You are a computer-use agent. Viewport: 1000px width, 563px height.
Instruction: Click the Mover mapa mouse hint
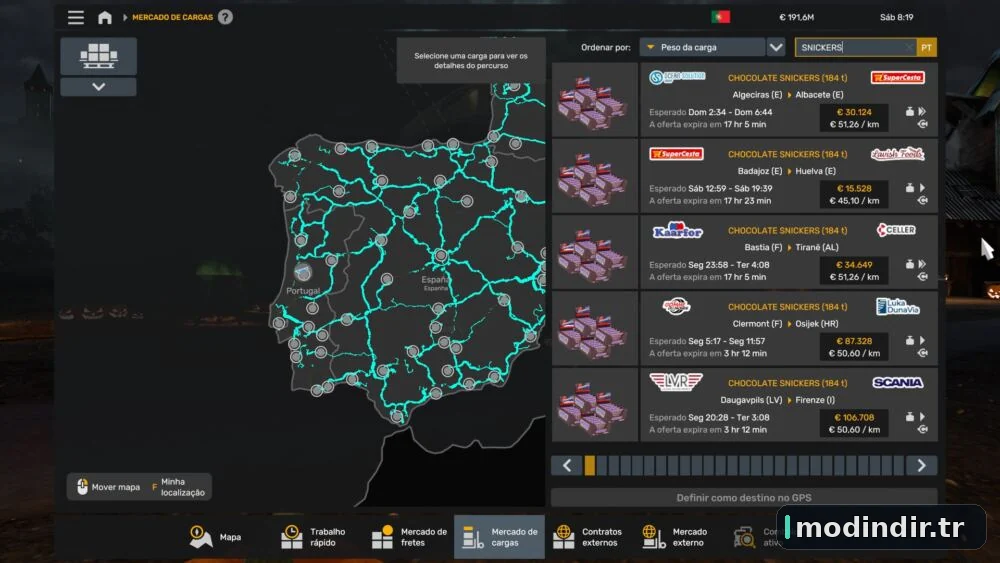tap(108, 487)
